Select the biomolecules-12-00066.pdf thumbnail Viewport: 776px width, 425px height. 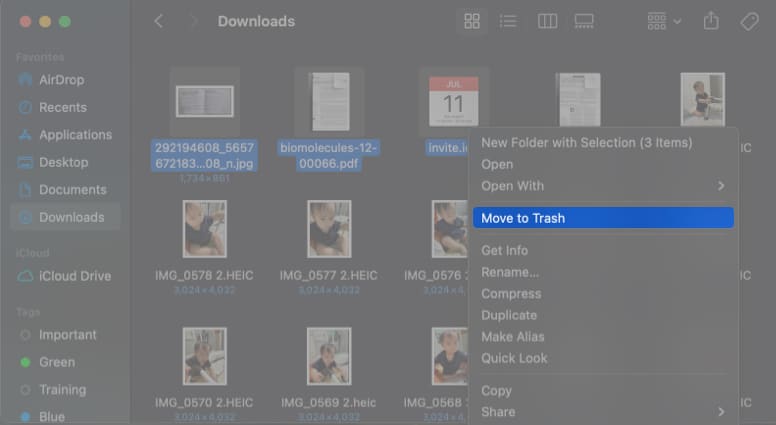click(329, 101)
